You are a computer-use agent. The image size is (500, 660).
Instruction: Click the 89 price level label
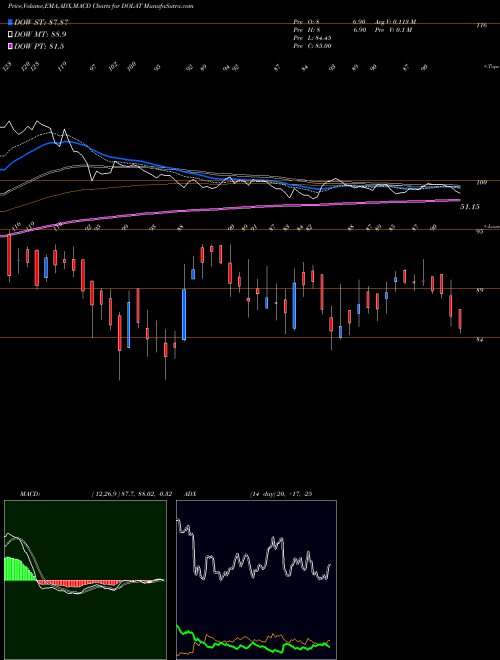click(479, 290)
